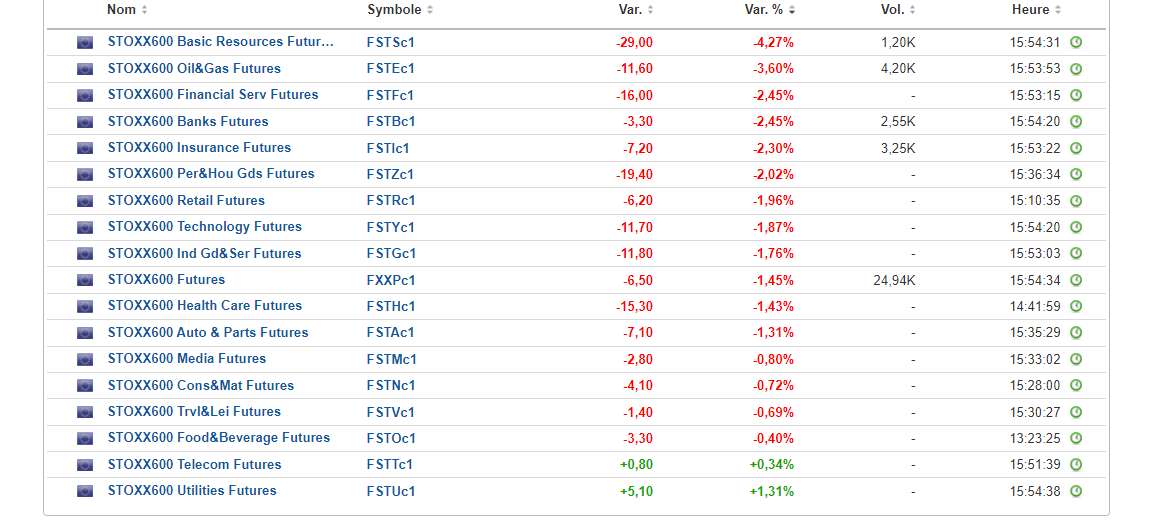Click the flag icon beside STOXX600 Media Futures
Image resolution: width=1150 pixels, height=524 pixels.
click(x=85, y=359)
